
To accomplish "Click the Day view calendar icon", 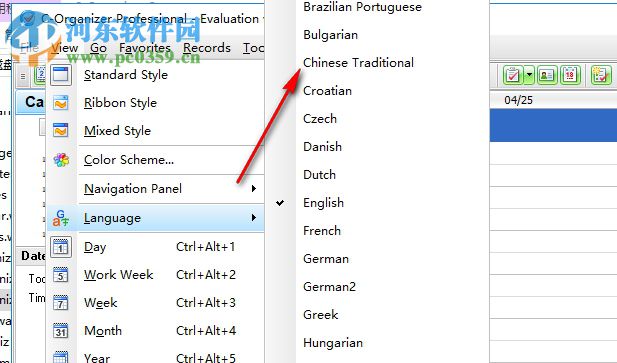I will point(61,247).
